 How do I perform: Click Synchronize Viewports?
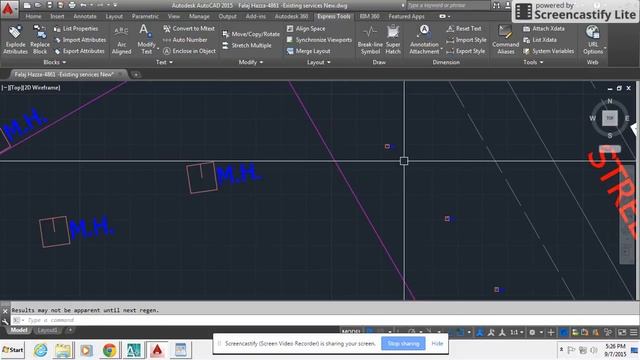319,40
